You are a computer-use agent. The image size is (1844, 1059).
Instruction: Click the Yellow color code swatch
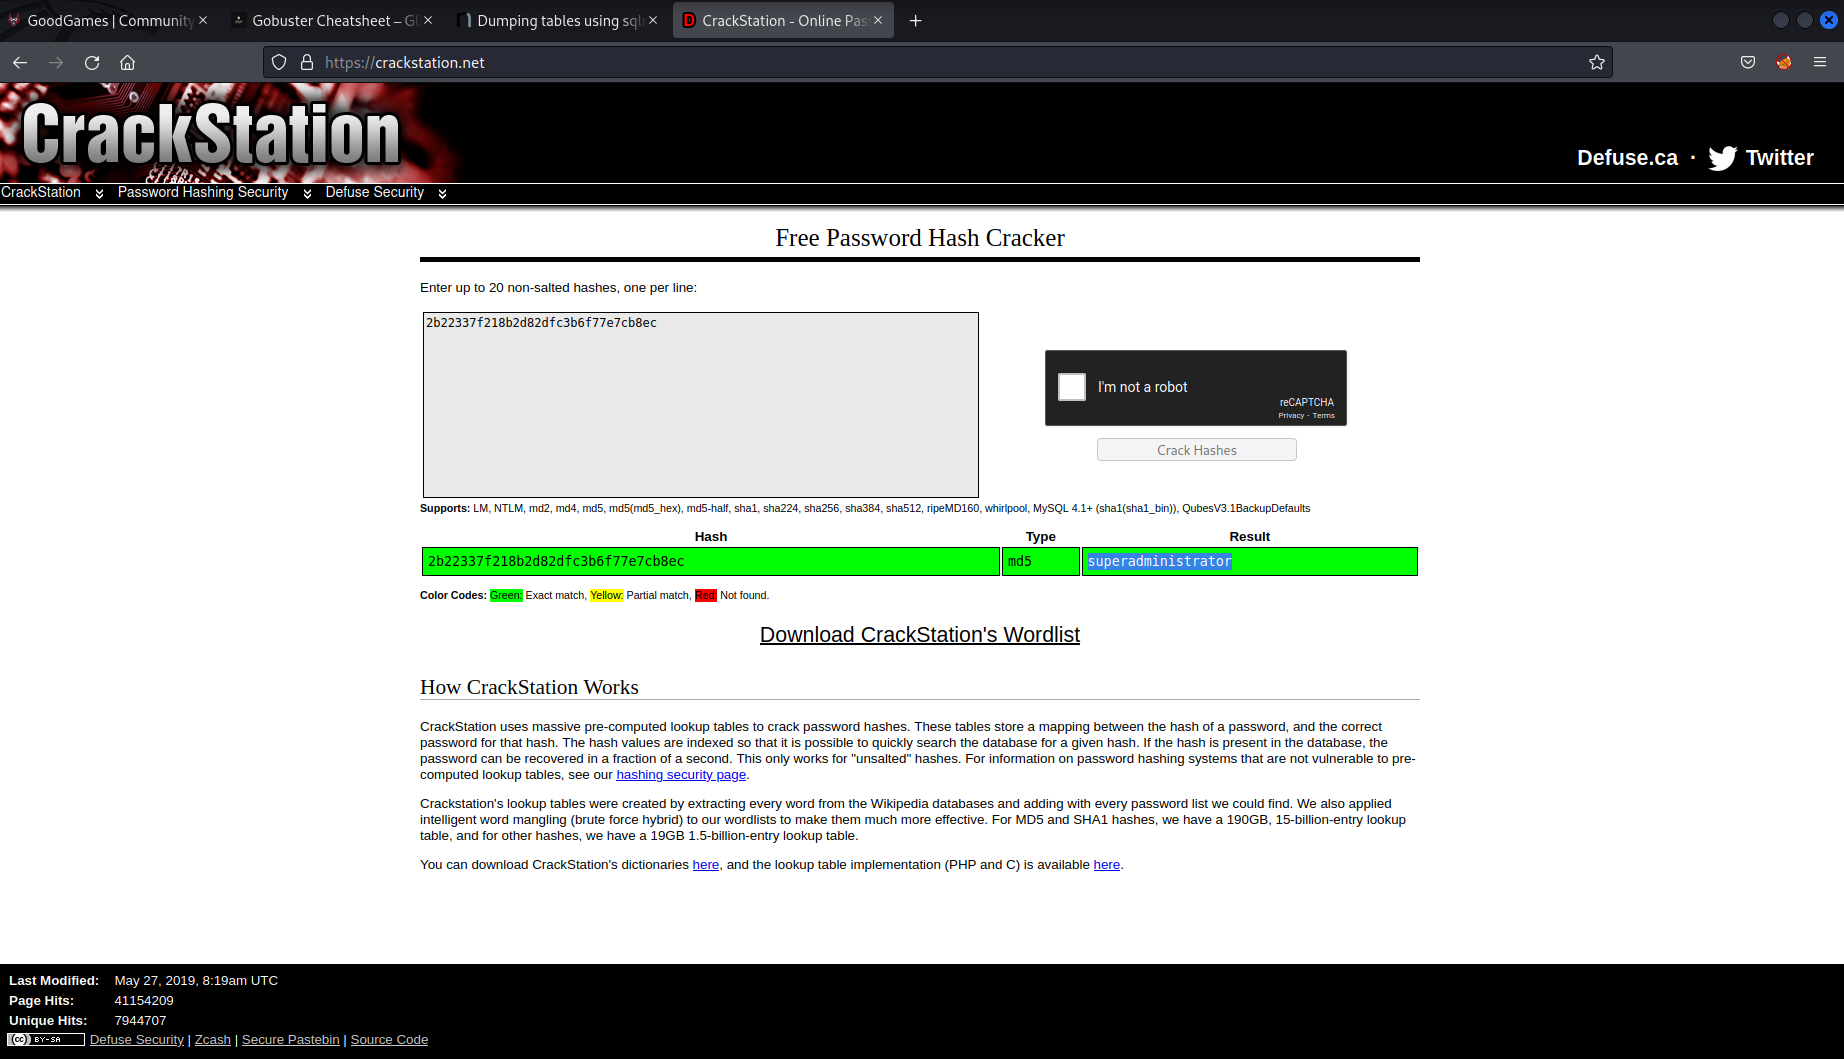pos(606,596)
